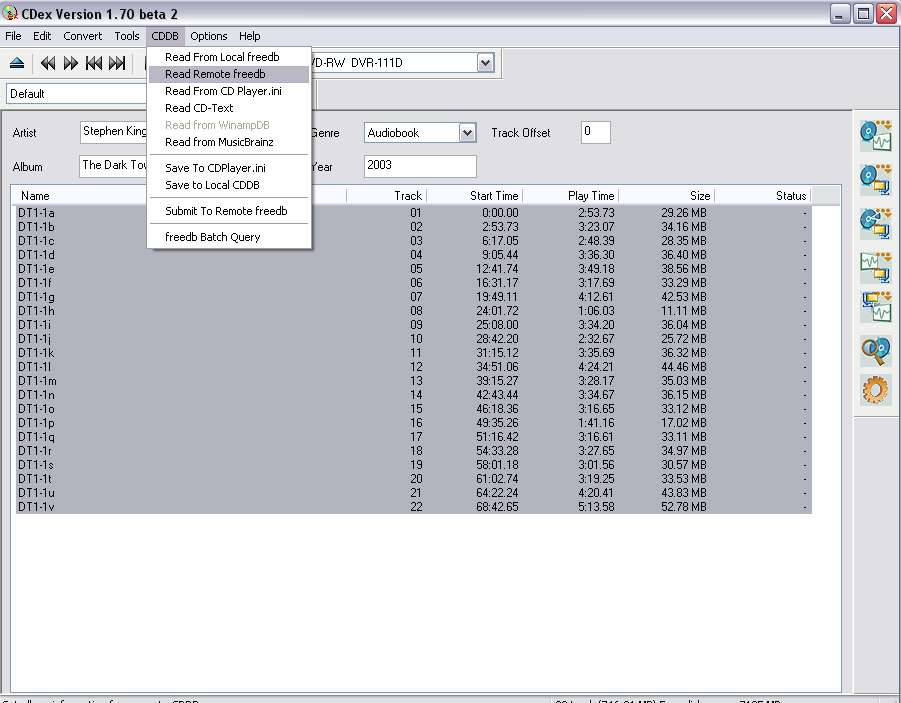The width and height of the screenshot is (901, 703).
Task: Click the Album field containing The Dark Tower
Action: pyautogui.click(x=114, y=166)
